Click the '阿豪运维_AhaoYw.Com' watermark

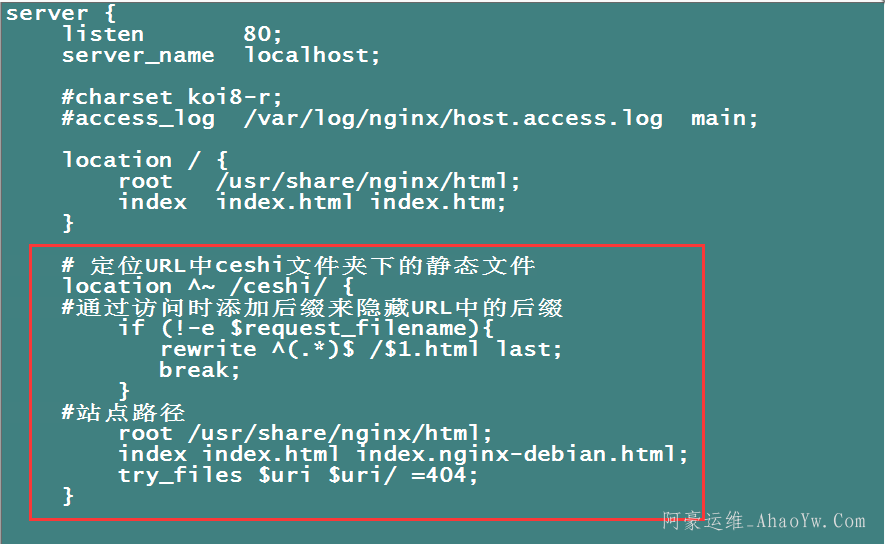pyautogui.click(x=764, y=521)
